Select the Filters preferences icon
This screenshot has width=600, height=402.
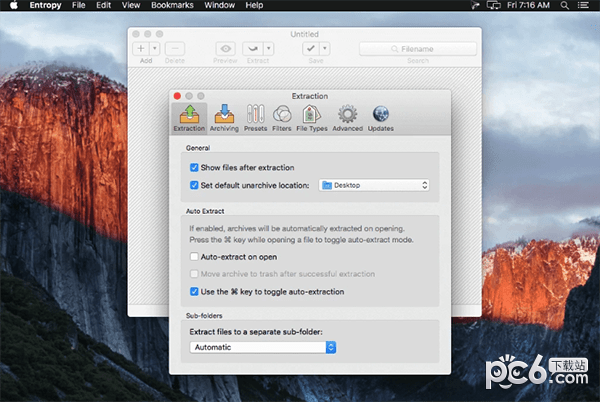pos(282,118)
